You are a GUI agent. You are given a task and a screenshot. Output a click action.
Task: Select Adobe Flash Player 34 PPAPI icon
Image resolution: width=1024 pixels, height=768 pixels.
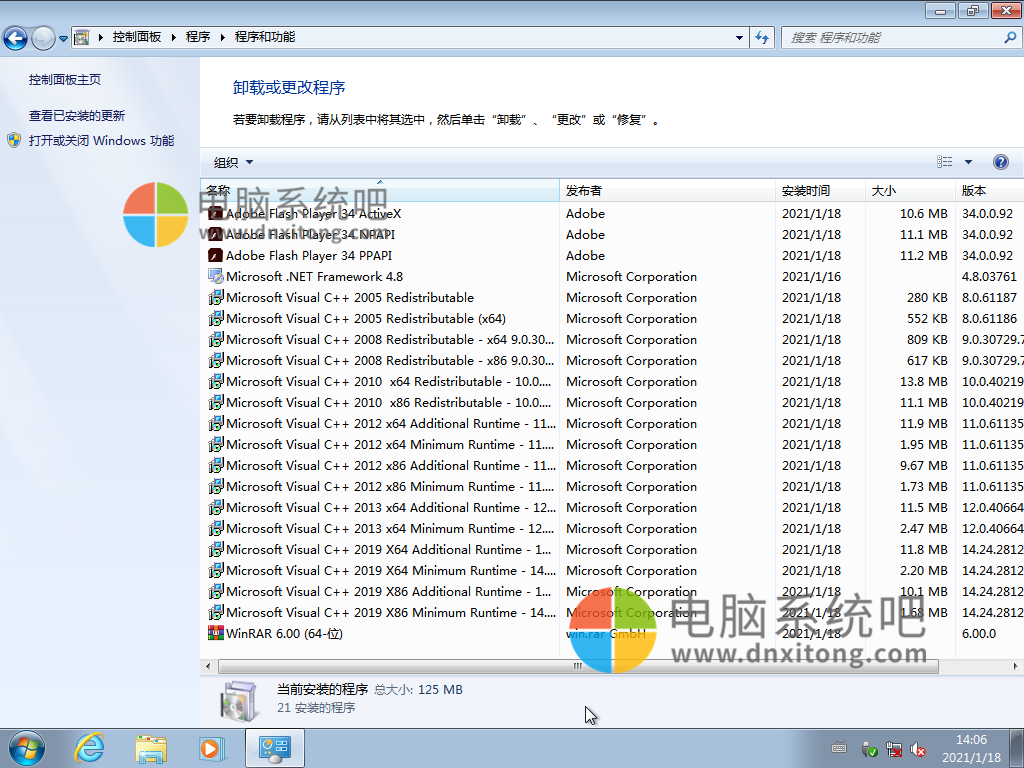click(216, 255)
